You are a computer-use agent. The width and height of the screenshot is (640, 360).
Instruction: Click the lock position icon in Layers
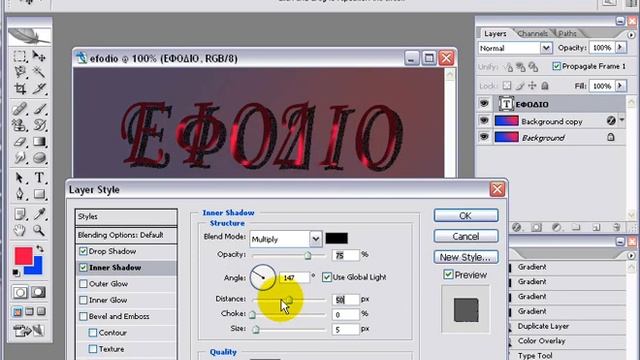(x=532, y=86)
